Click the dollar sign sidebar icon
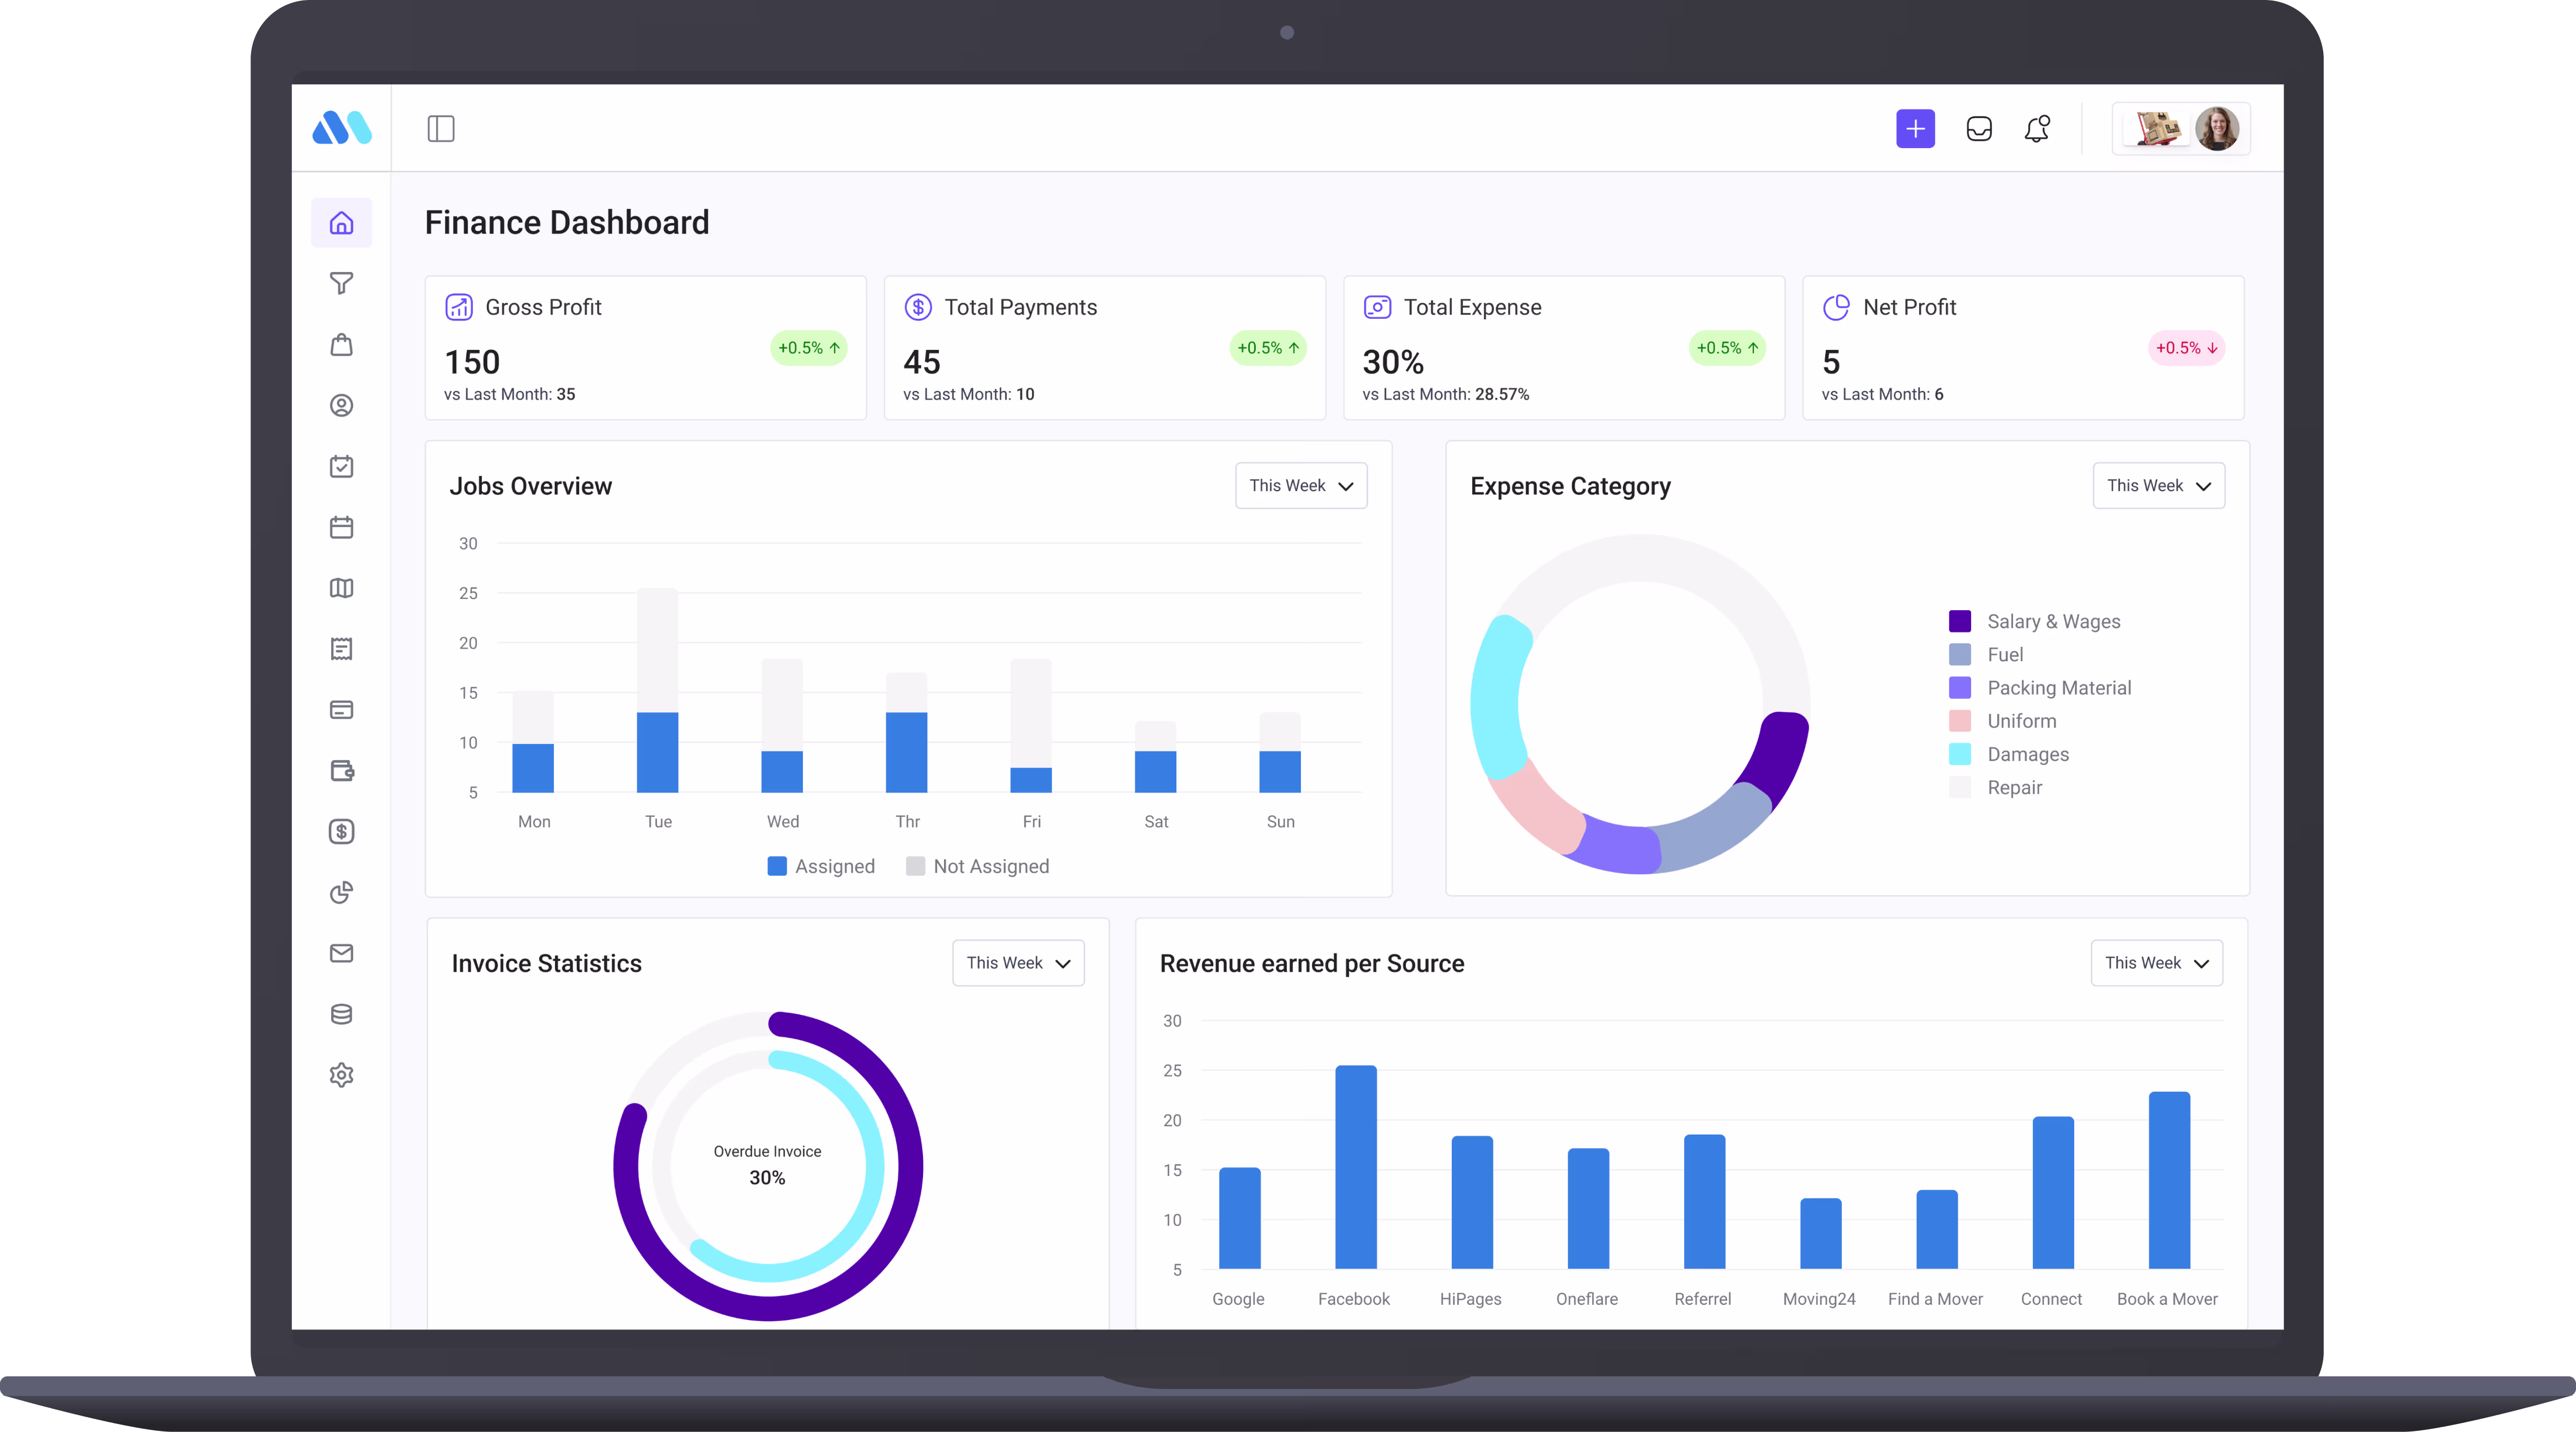Viewport: 2576px width, 1432px height. (341, 832)
